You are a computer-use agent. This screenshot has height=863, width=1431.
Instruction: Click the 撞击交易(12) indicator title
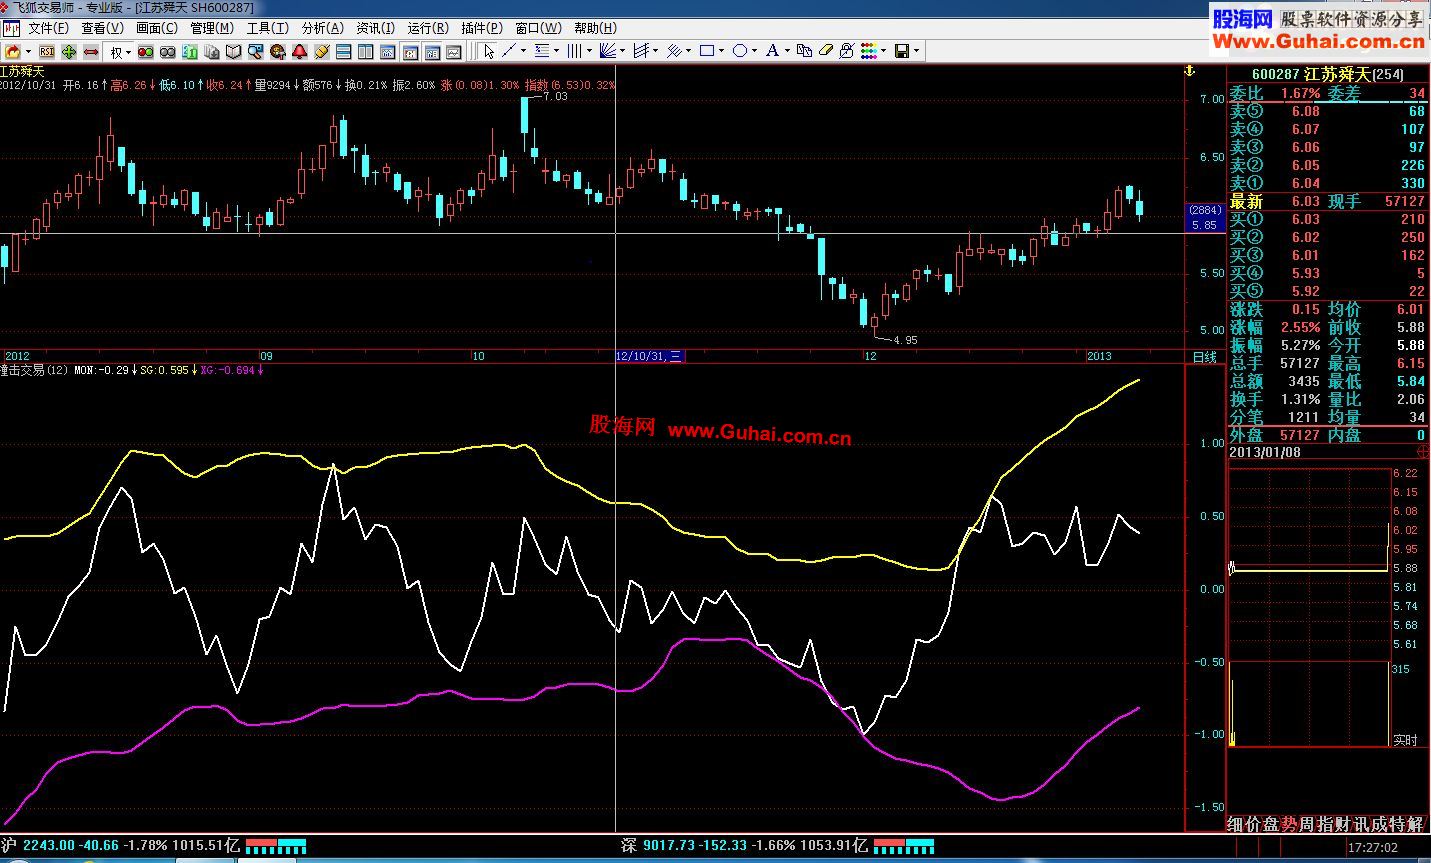coord(34,370)
